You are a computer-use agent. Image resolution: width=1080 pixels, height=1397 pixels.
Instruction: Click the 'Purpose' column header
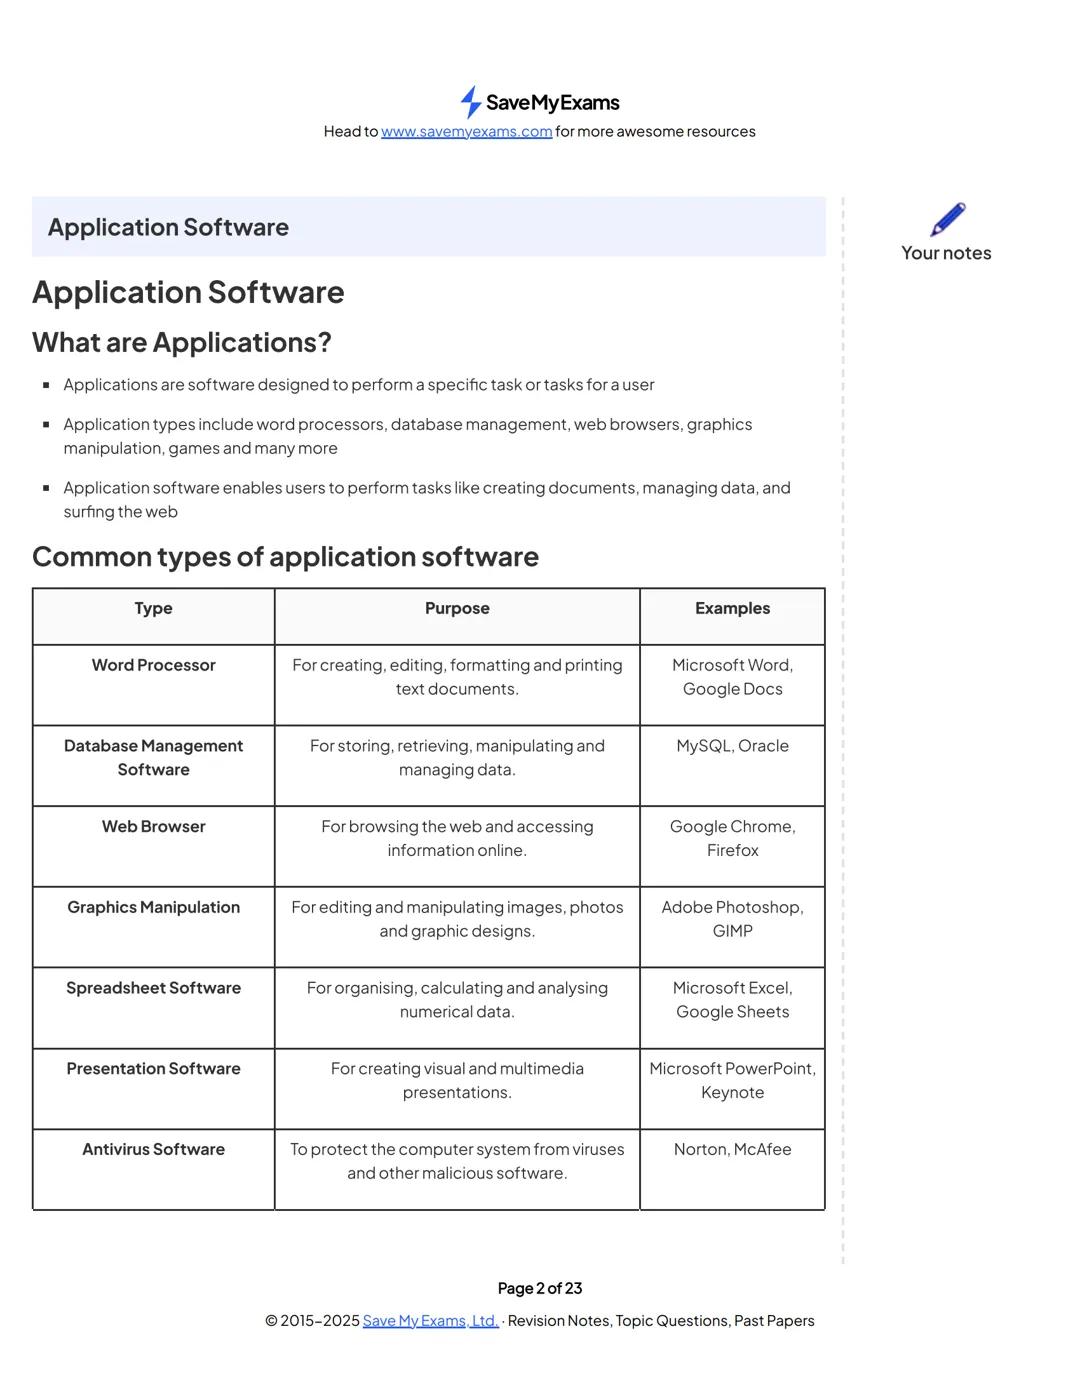(x=457, y=608)
